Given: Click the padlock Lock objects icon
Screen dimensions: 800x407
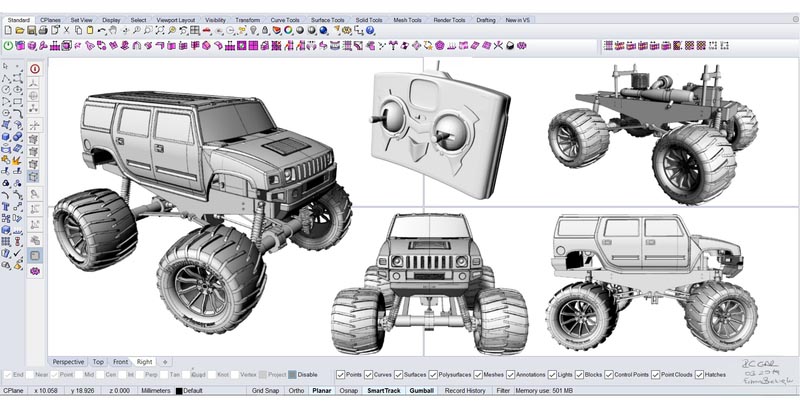Looking at the screenshot, I should tap(265, 31).
